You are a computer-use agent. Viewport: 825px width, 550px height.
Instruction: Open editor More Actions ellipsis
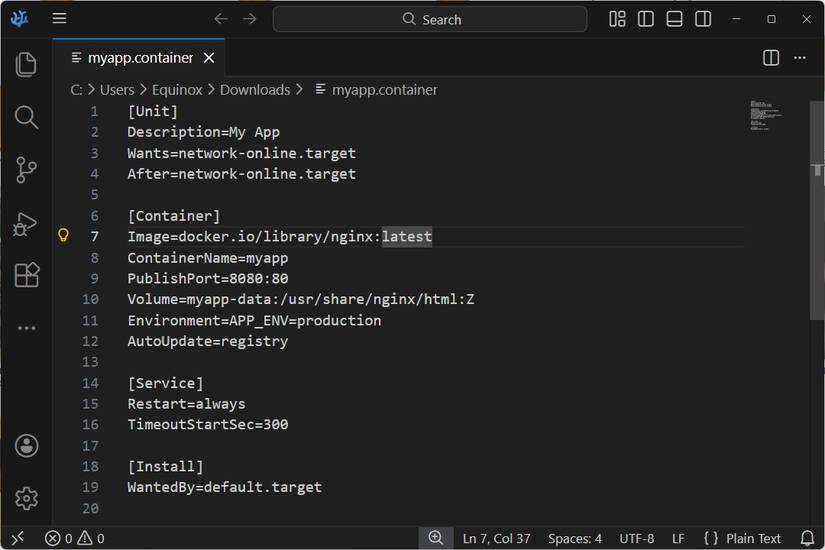800,57
